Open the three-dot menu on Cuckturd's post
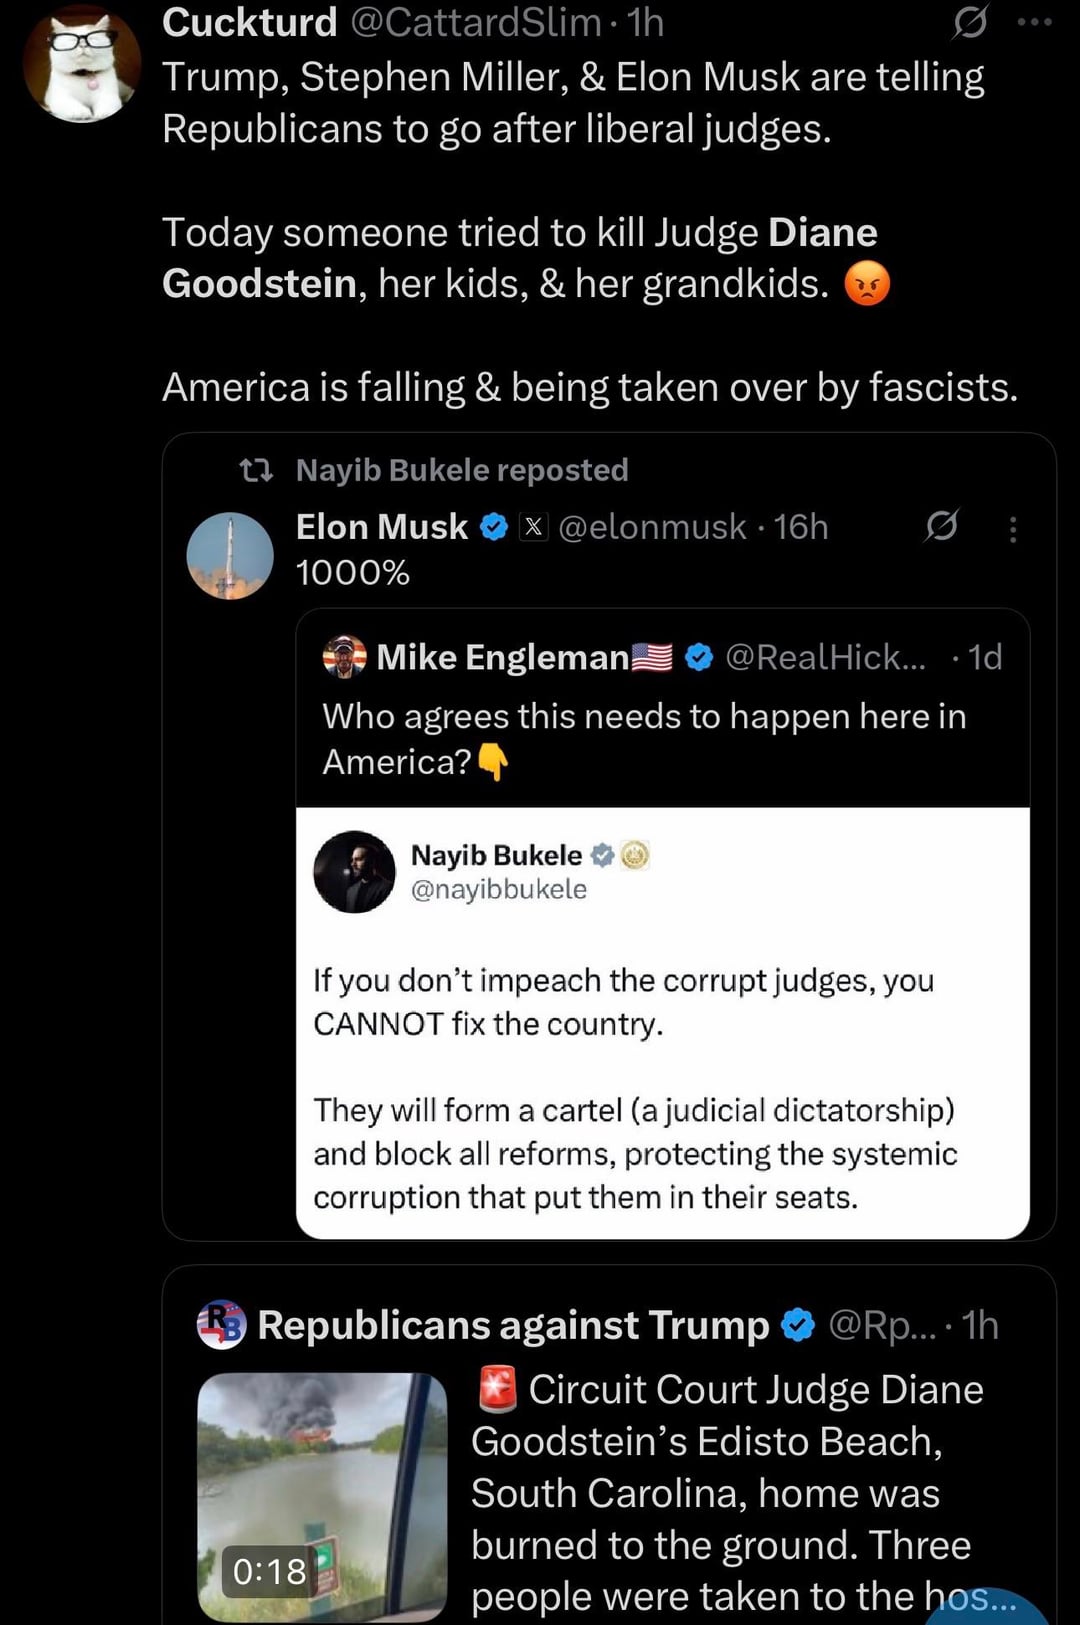 pos(1034,22)
